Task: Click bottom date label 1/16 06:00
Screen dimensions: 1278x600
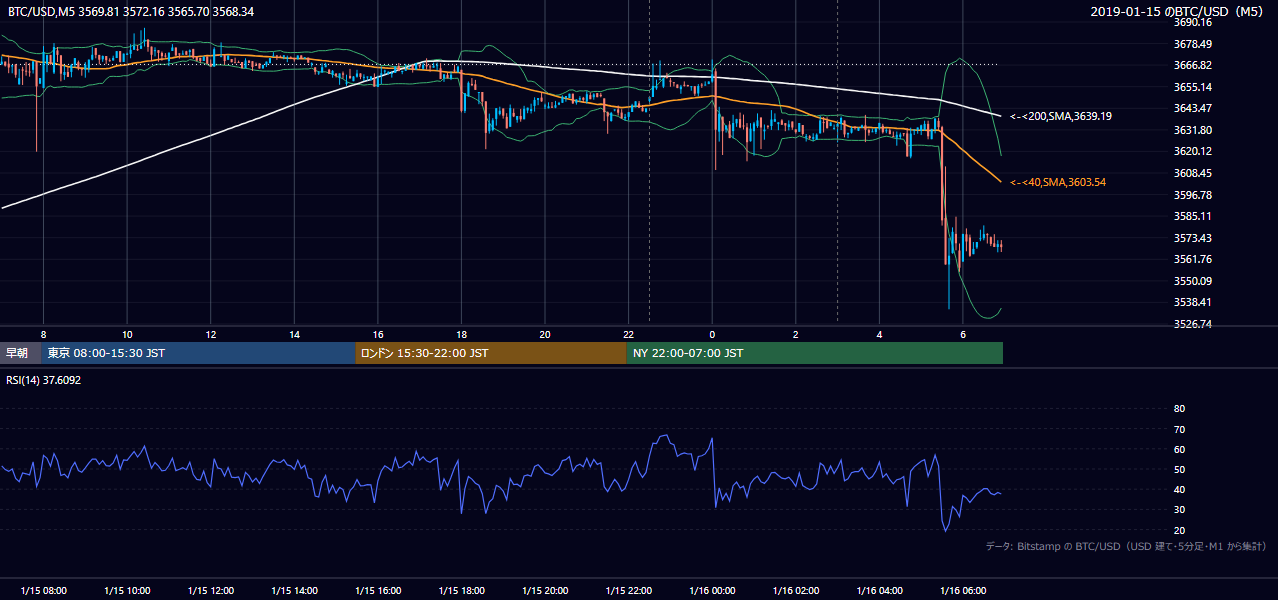Action: point(962,590)
